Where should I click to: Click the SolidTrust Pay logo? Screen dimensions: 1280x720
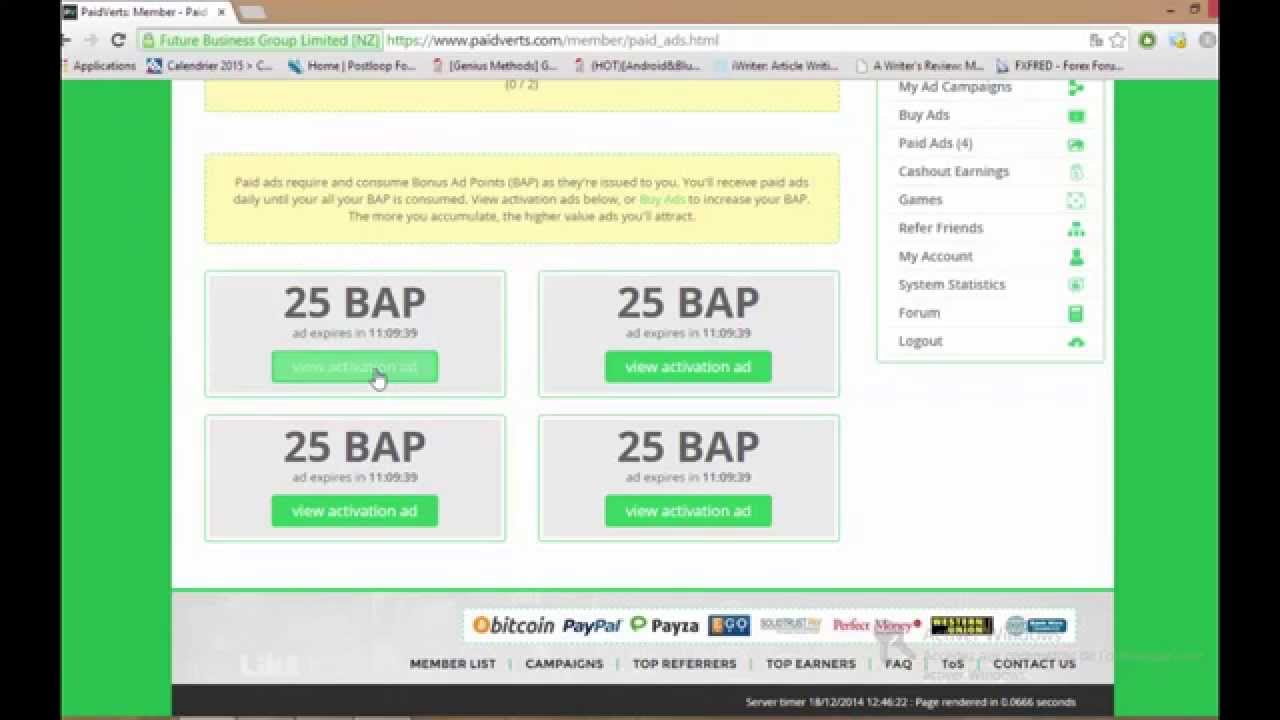790,625
